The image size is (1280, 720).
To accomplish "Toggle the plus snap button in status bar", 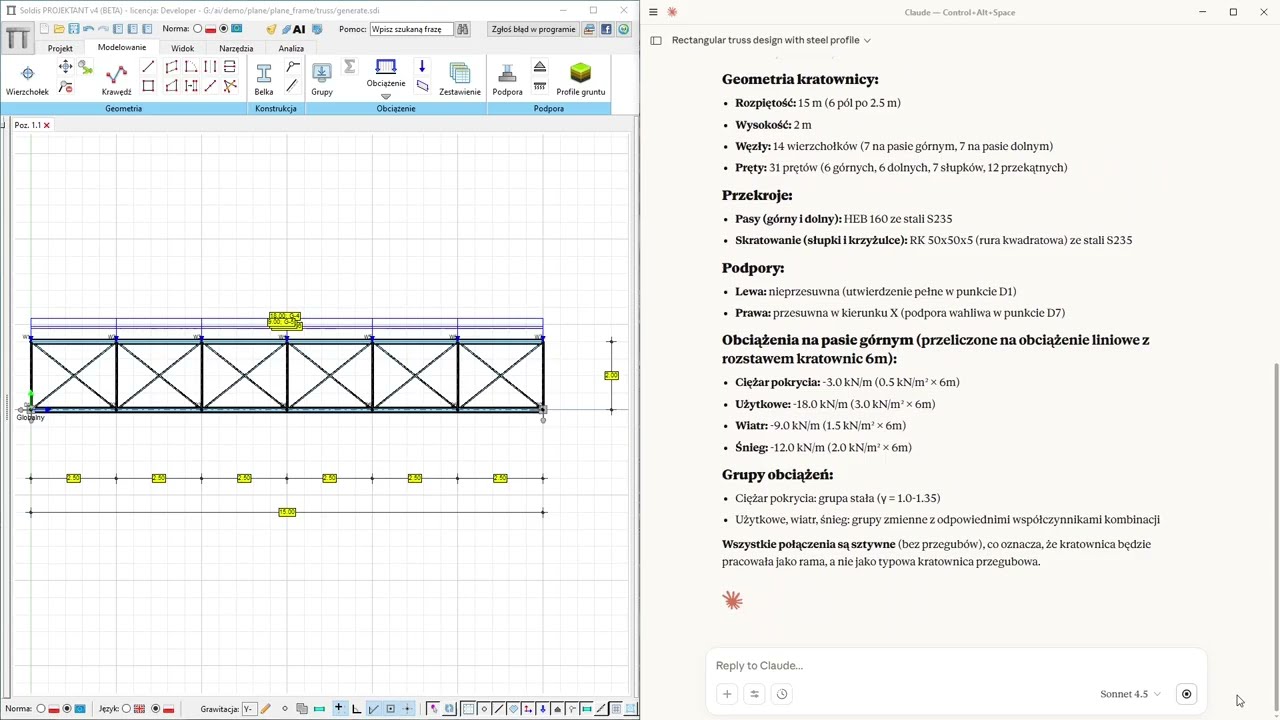I will [339, 709].
